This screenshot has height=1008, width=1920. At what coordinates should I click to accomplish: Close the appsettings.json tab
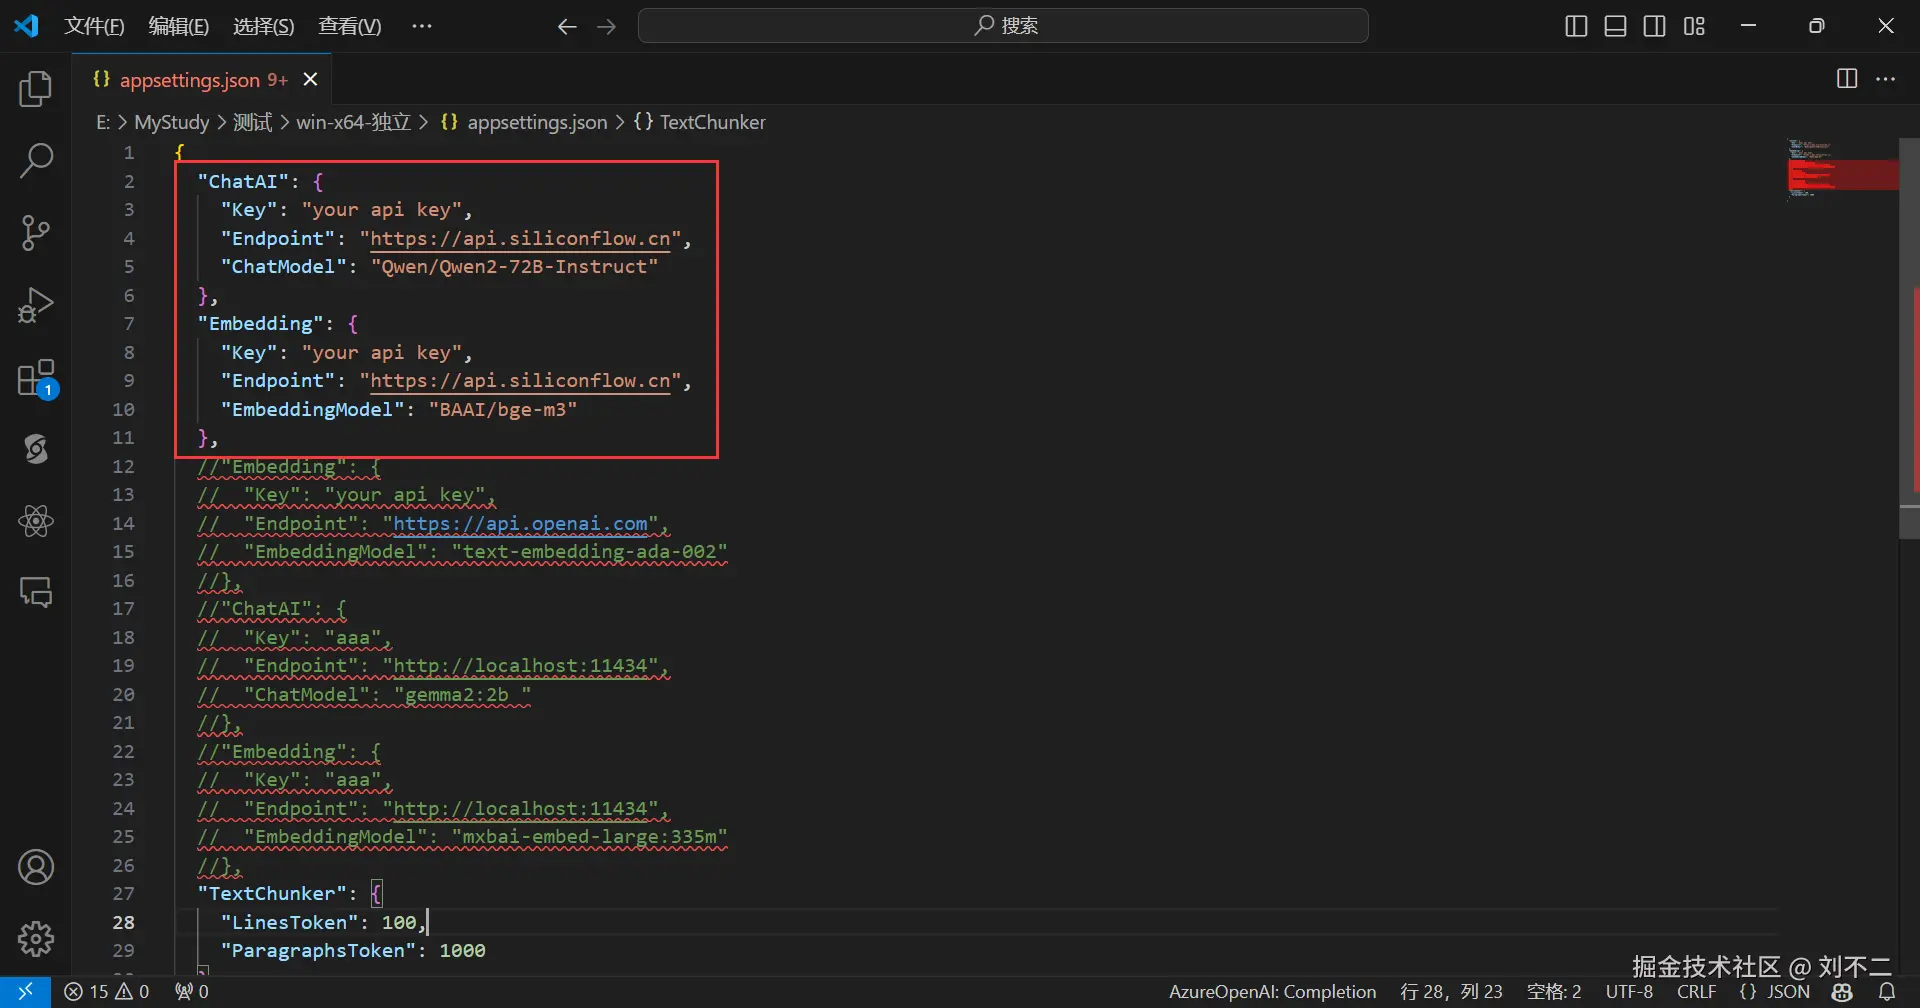click(310, 80)
